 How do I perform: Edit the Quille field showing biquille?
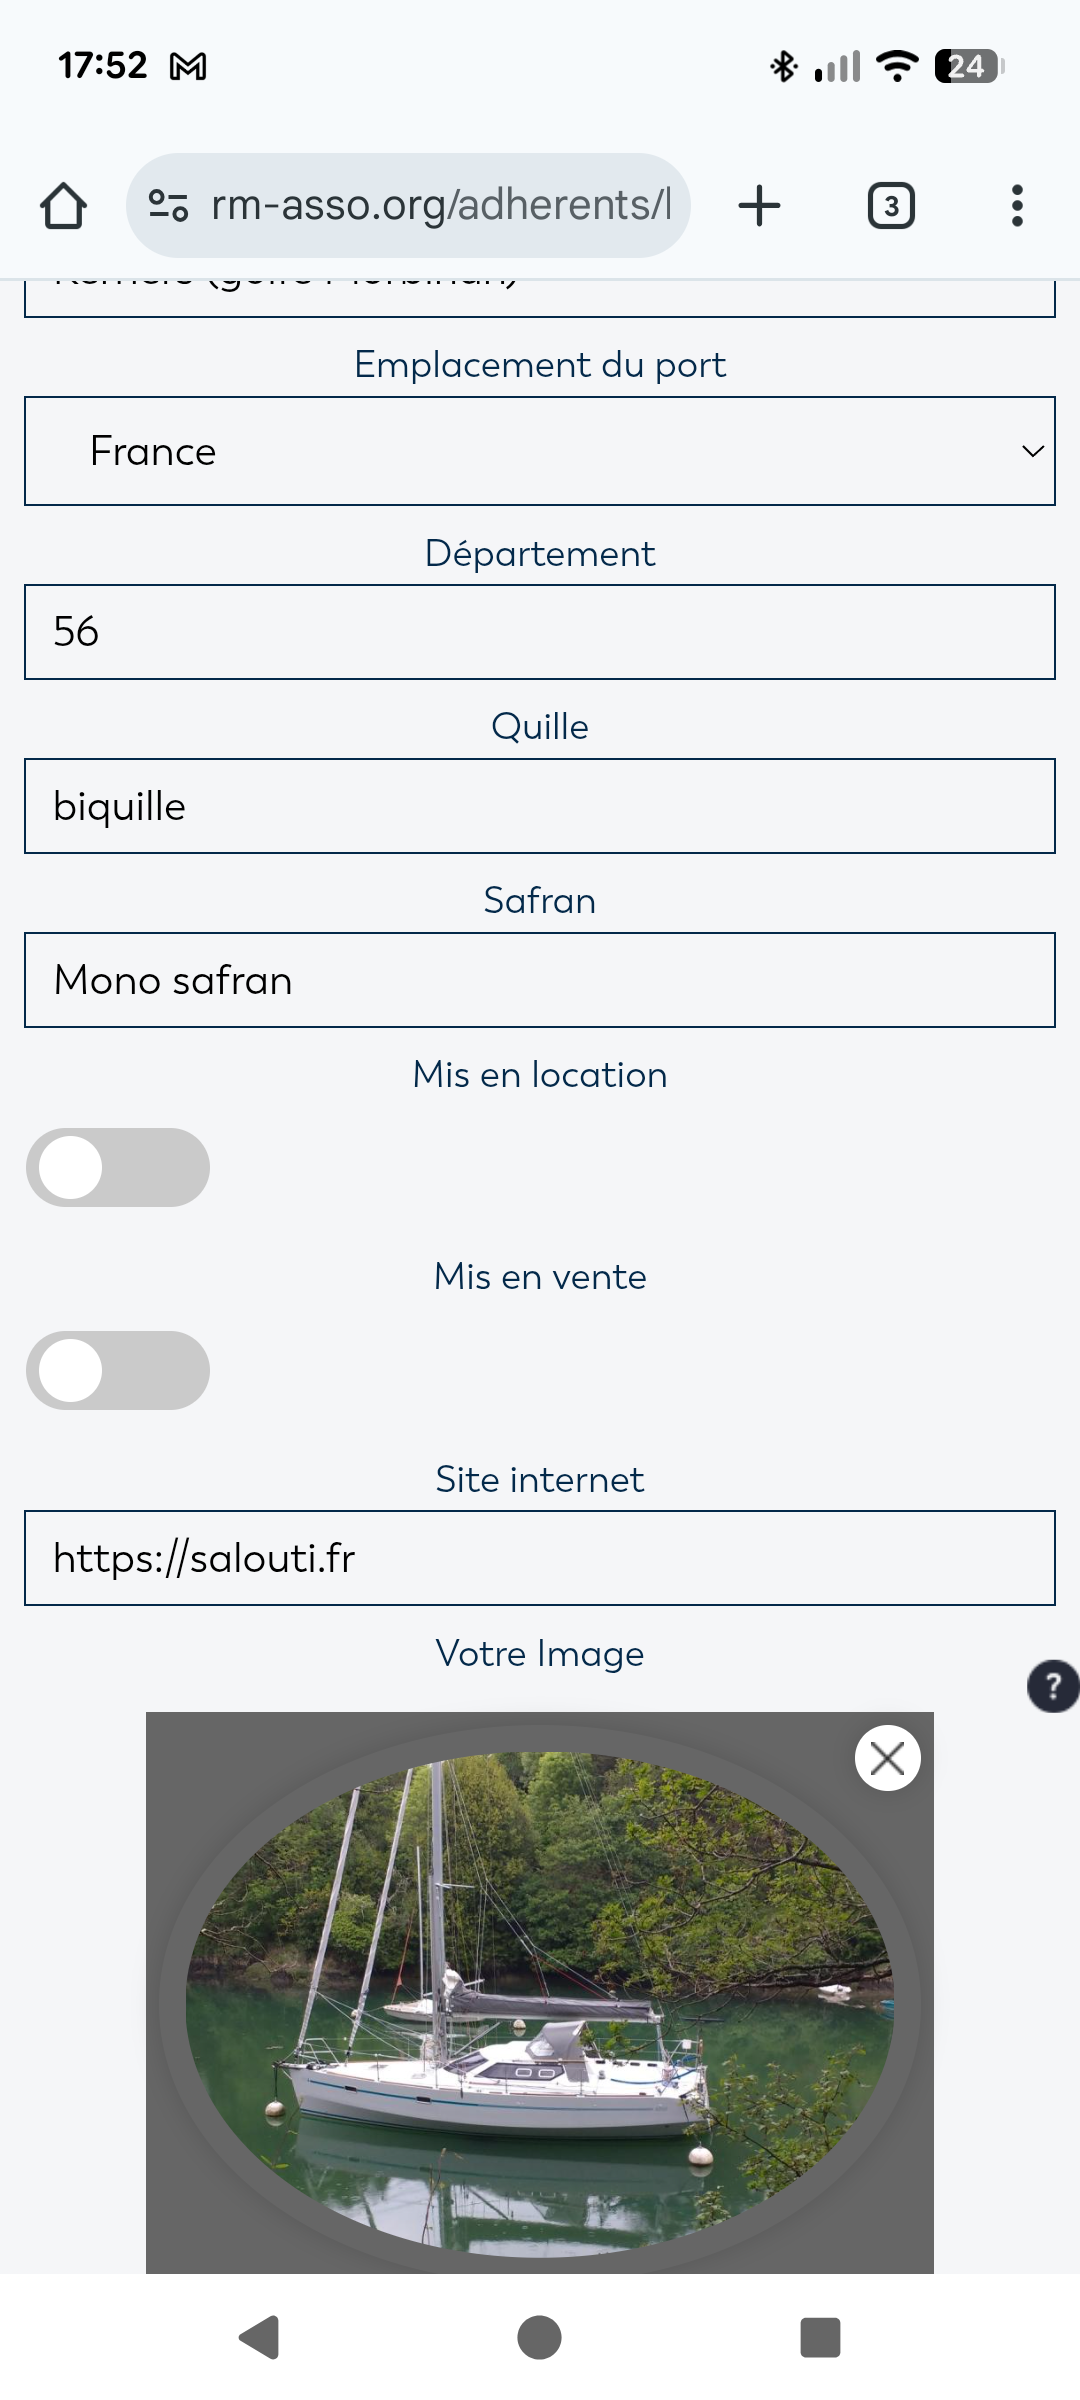click(540, 806)
